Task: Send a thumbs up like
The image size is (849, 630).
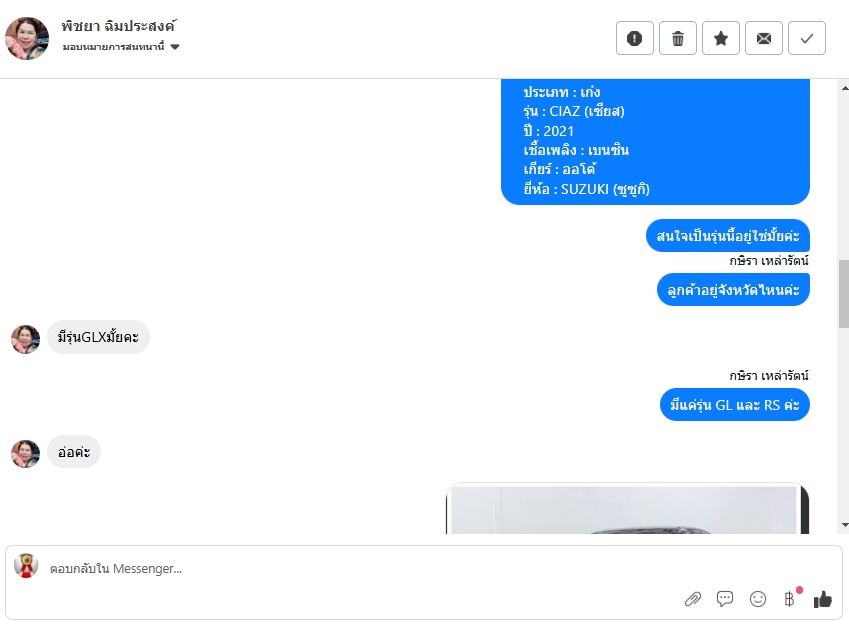Action: (822, 599)
